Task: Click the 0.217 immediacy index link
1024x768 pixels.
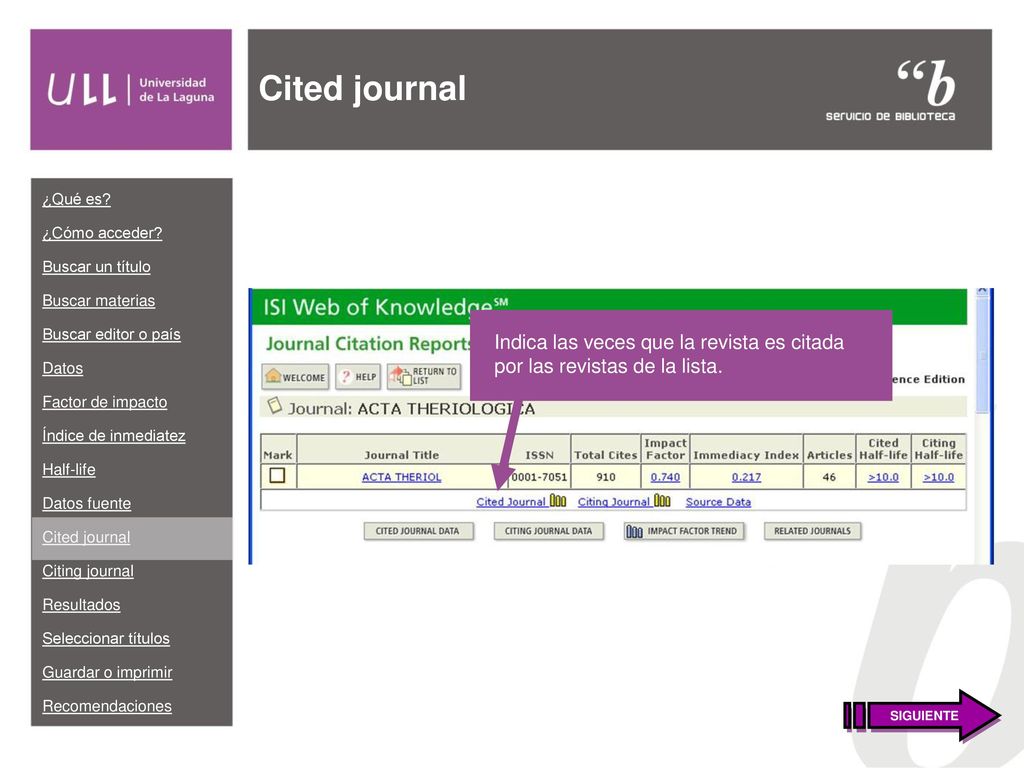Action: point(746,477)
